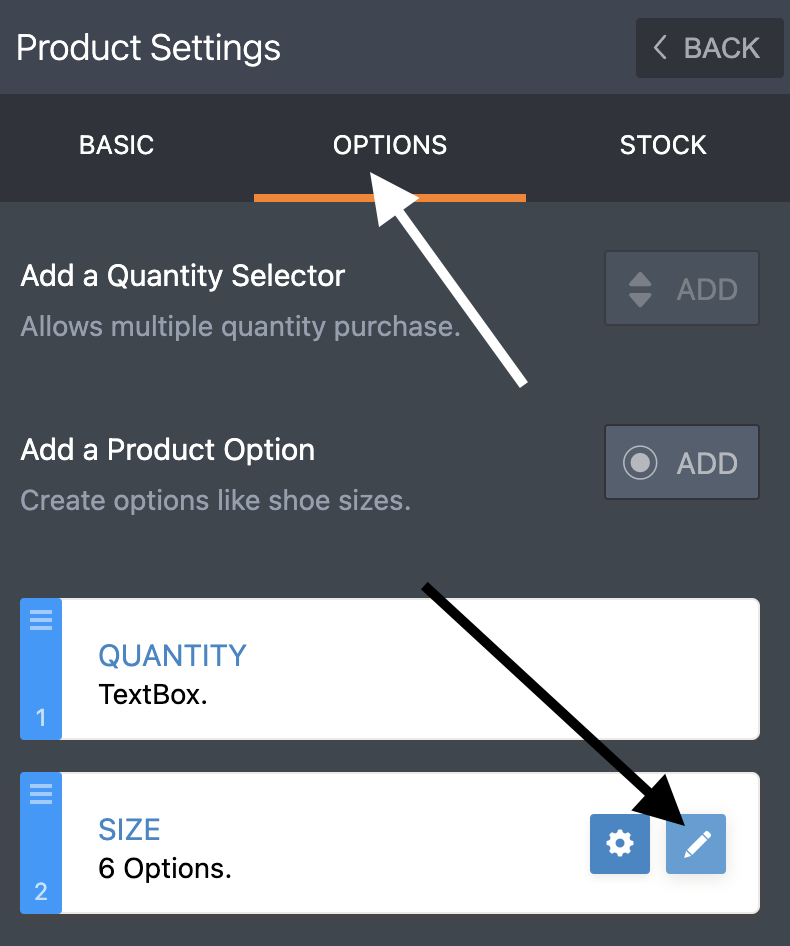Click the number 1 row index badge

41,718
